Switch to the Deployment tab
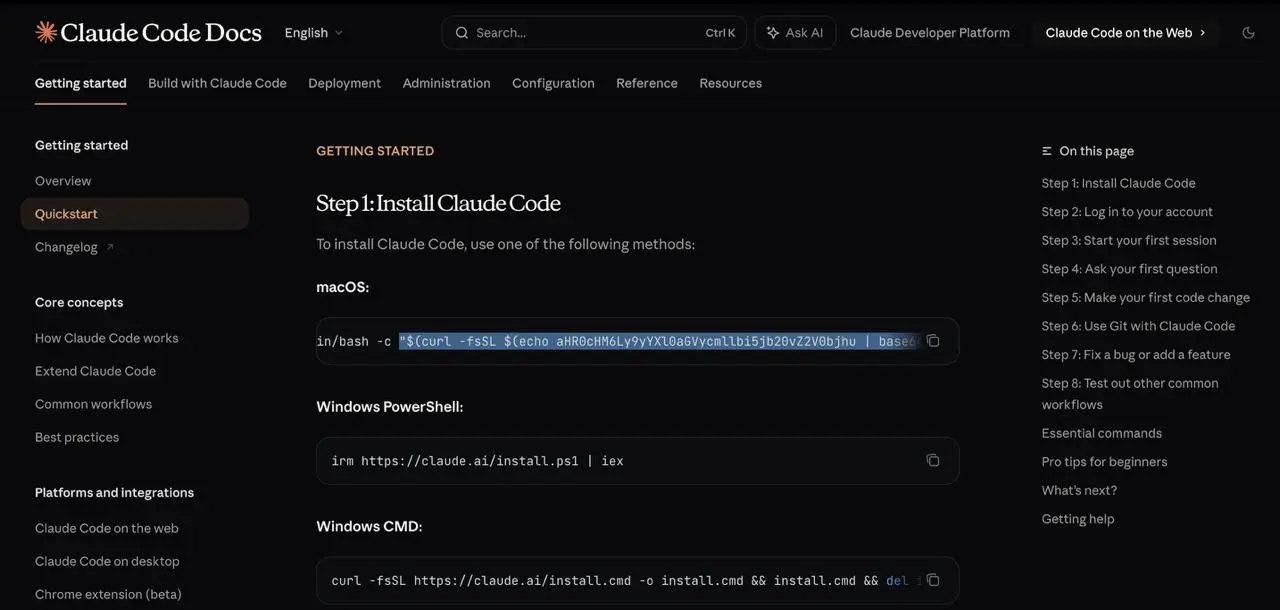The width and height of the screenshot is (1280, 610). 344,83
